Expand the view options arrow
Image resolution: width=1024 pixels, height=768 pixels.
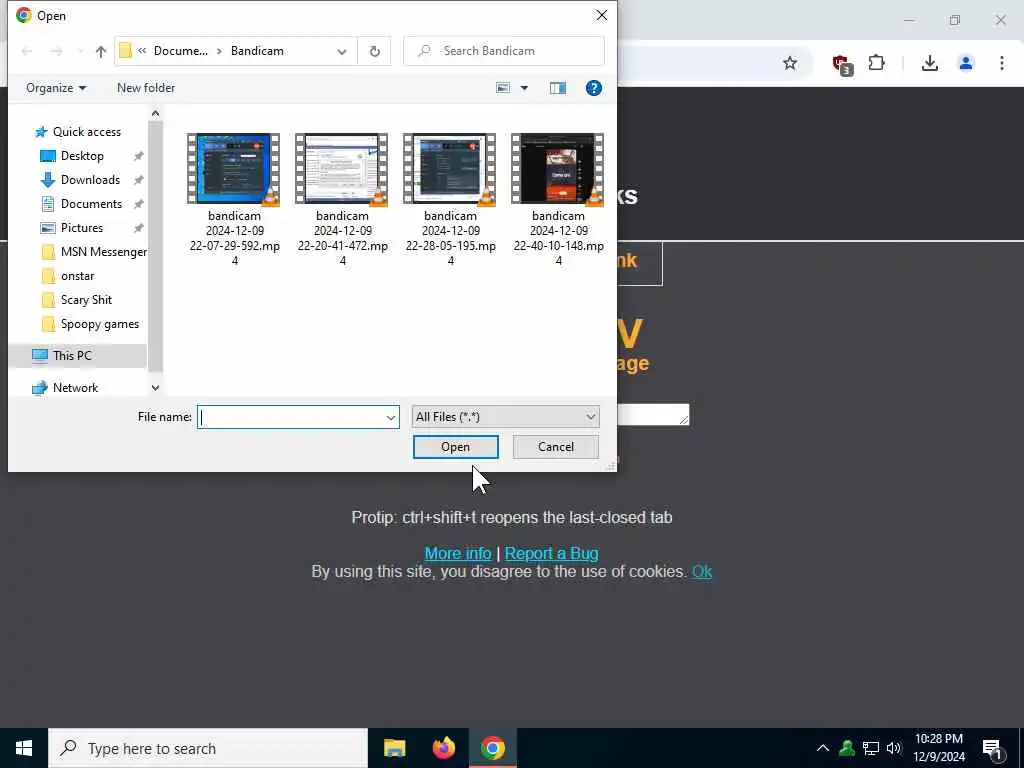(524, 88)
